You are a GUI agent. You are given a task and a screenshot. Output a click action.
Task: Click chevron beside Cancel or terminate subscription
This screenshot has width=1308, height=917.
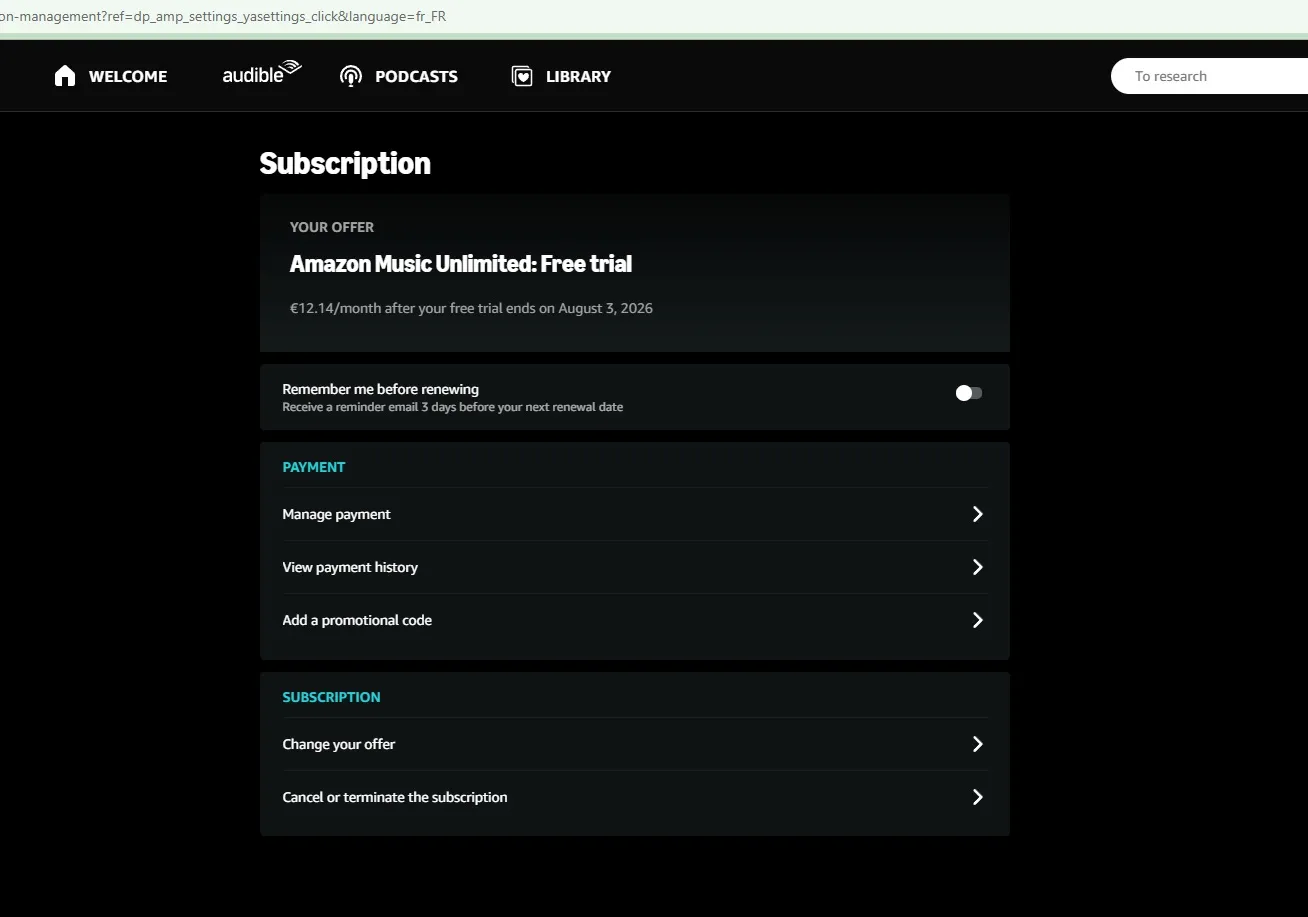pos(978,797)
